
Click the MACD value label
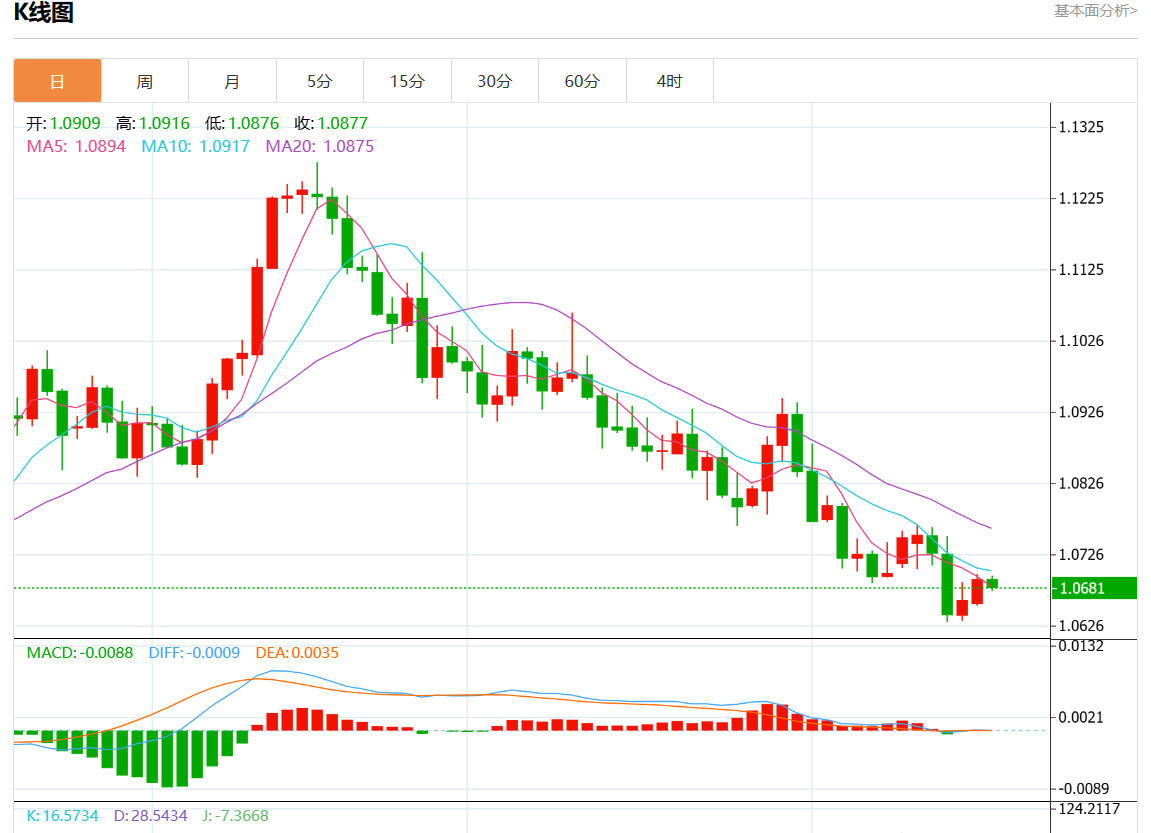pyautogui.click(x=79, y=653)
